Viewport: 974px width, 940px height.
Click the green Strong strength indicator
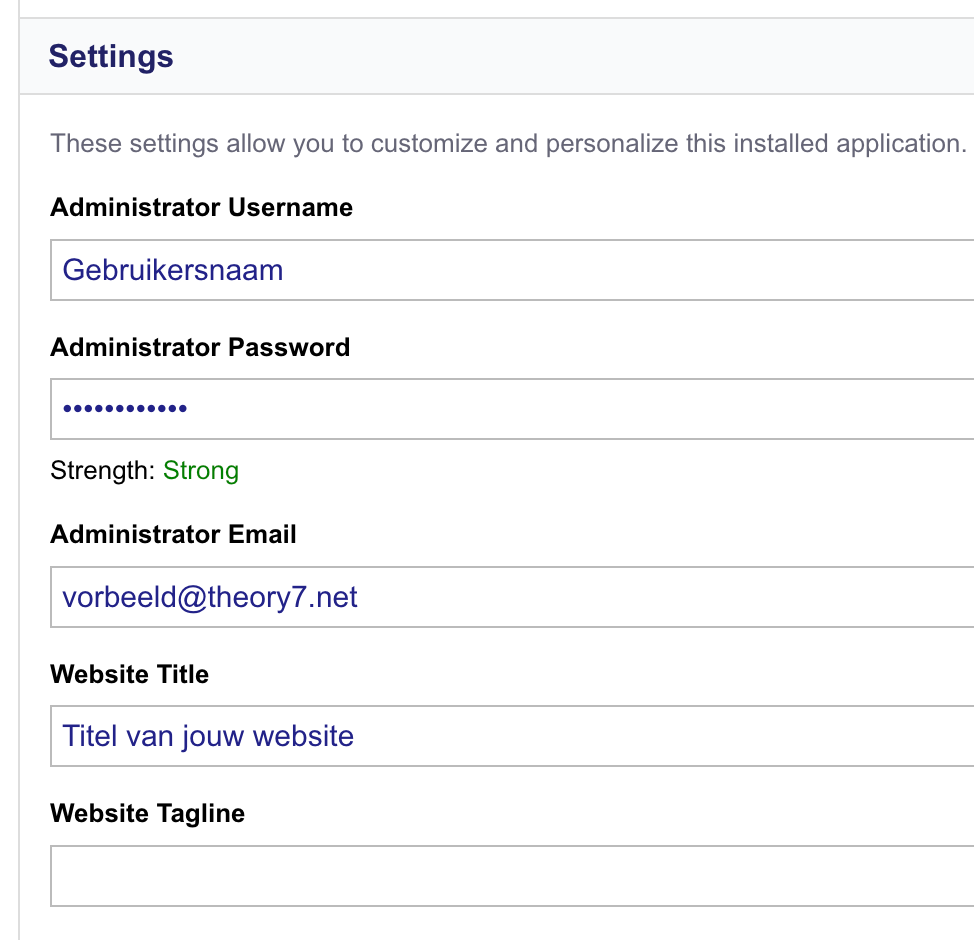[201, 470]
